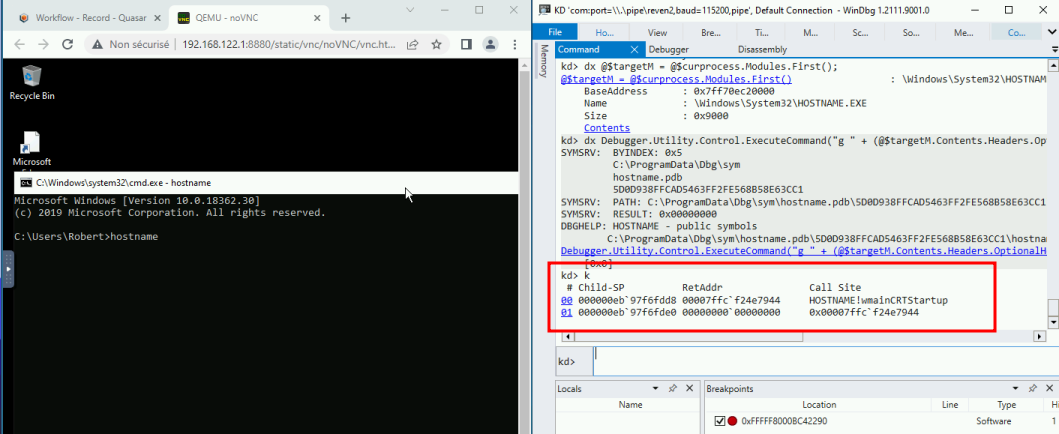
Task: Open the 'Bre...' ribbon tab
Action: [711, 32]
